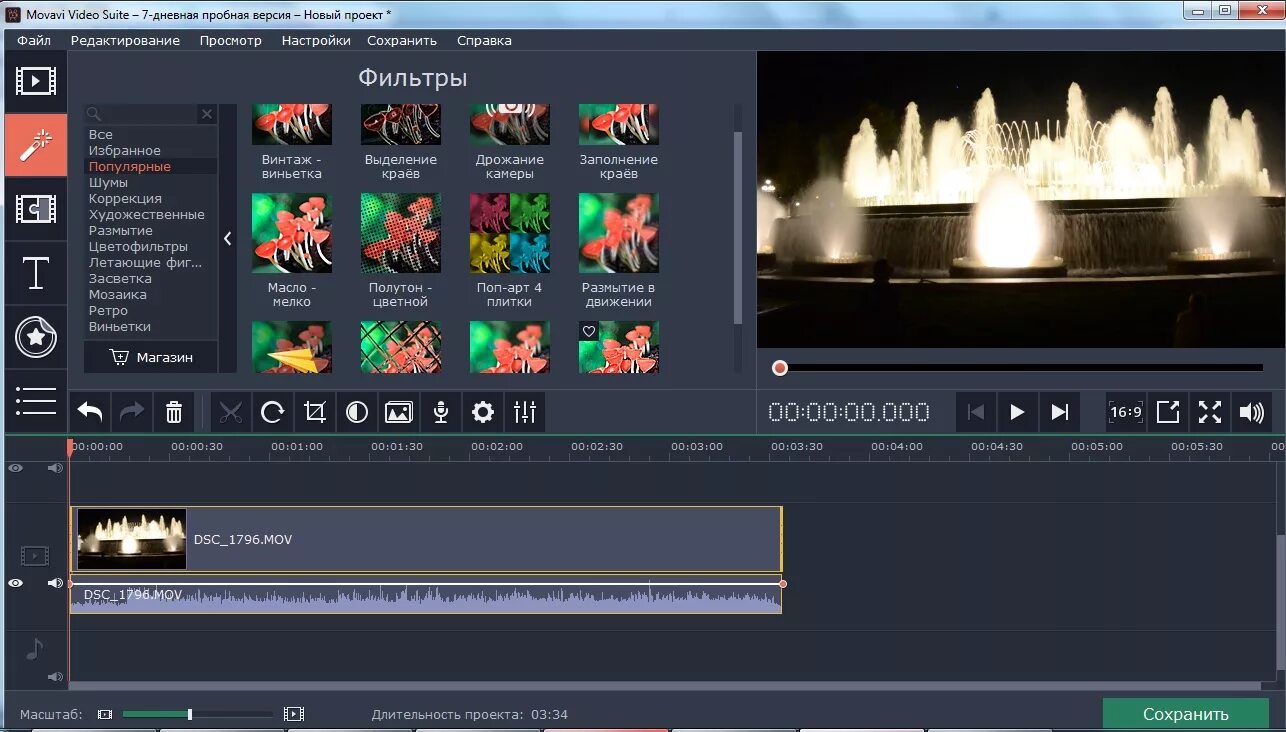Image resolution: width=1286 pixels, height=732 pixels.
Task: Mute the music track speaker
Action: (x=55, y=677)
